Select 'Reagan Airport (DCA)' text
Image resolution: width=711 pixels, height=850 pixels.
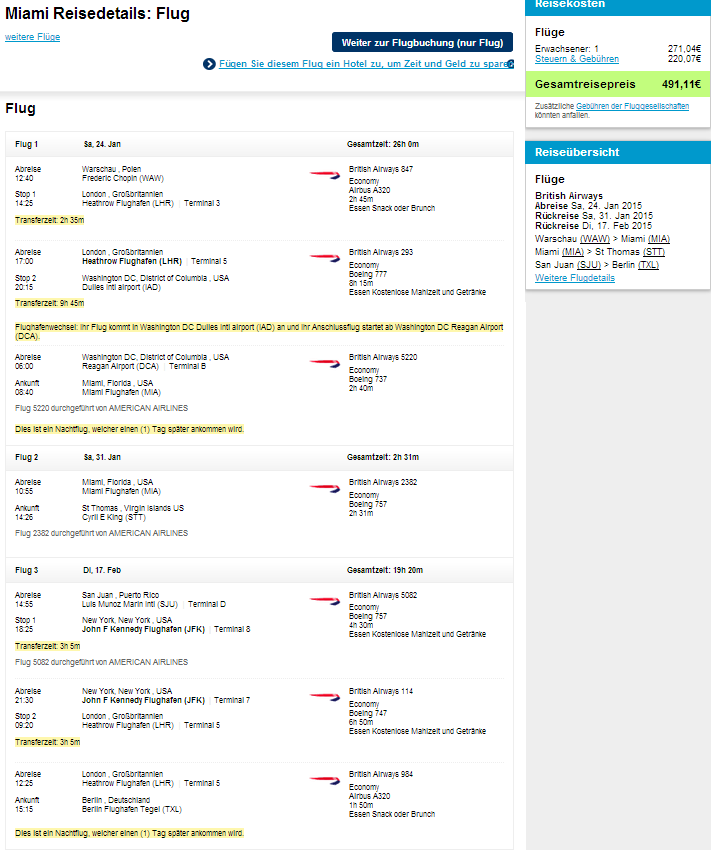pos(120,366)
